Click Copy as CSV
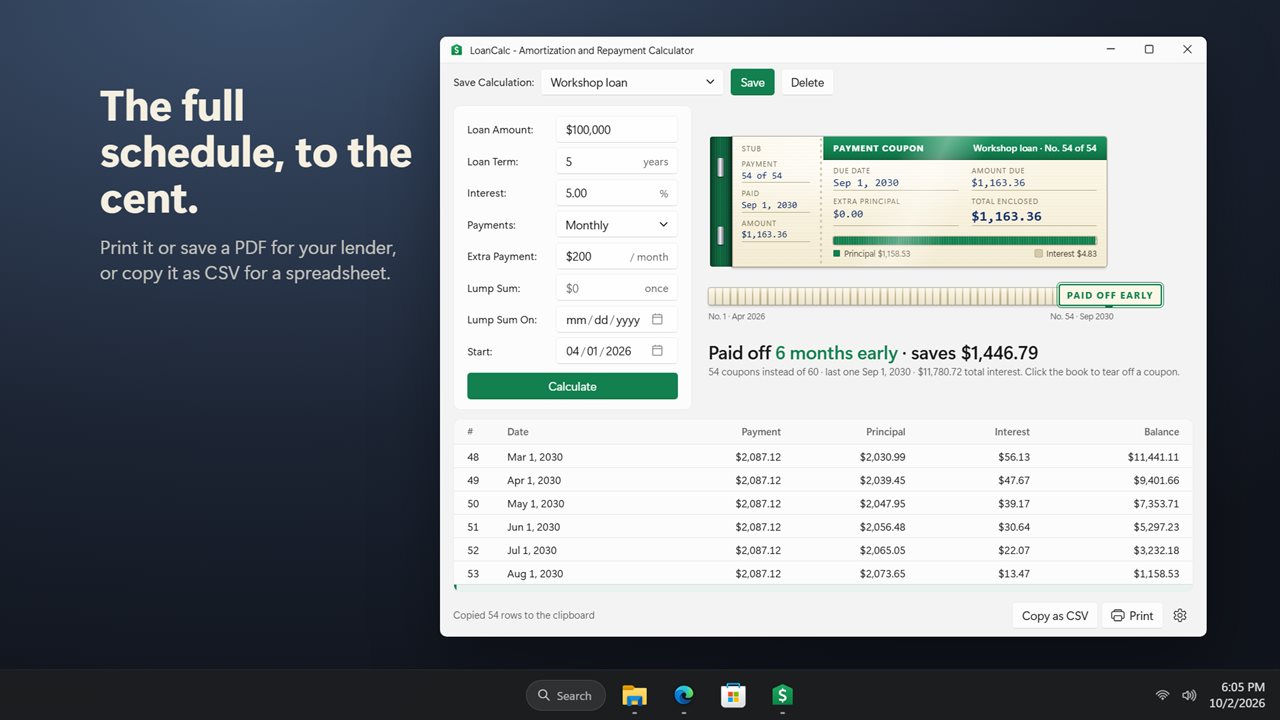 tap(1055, 616)
